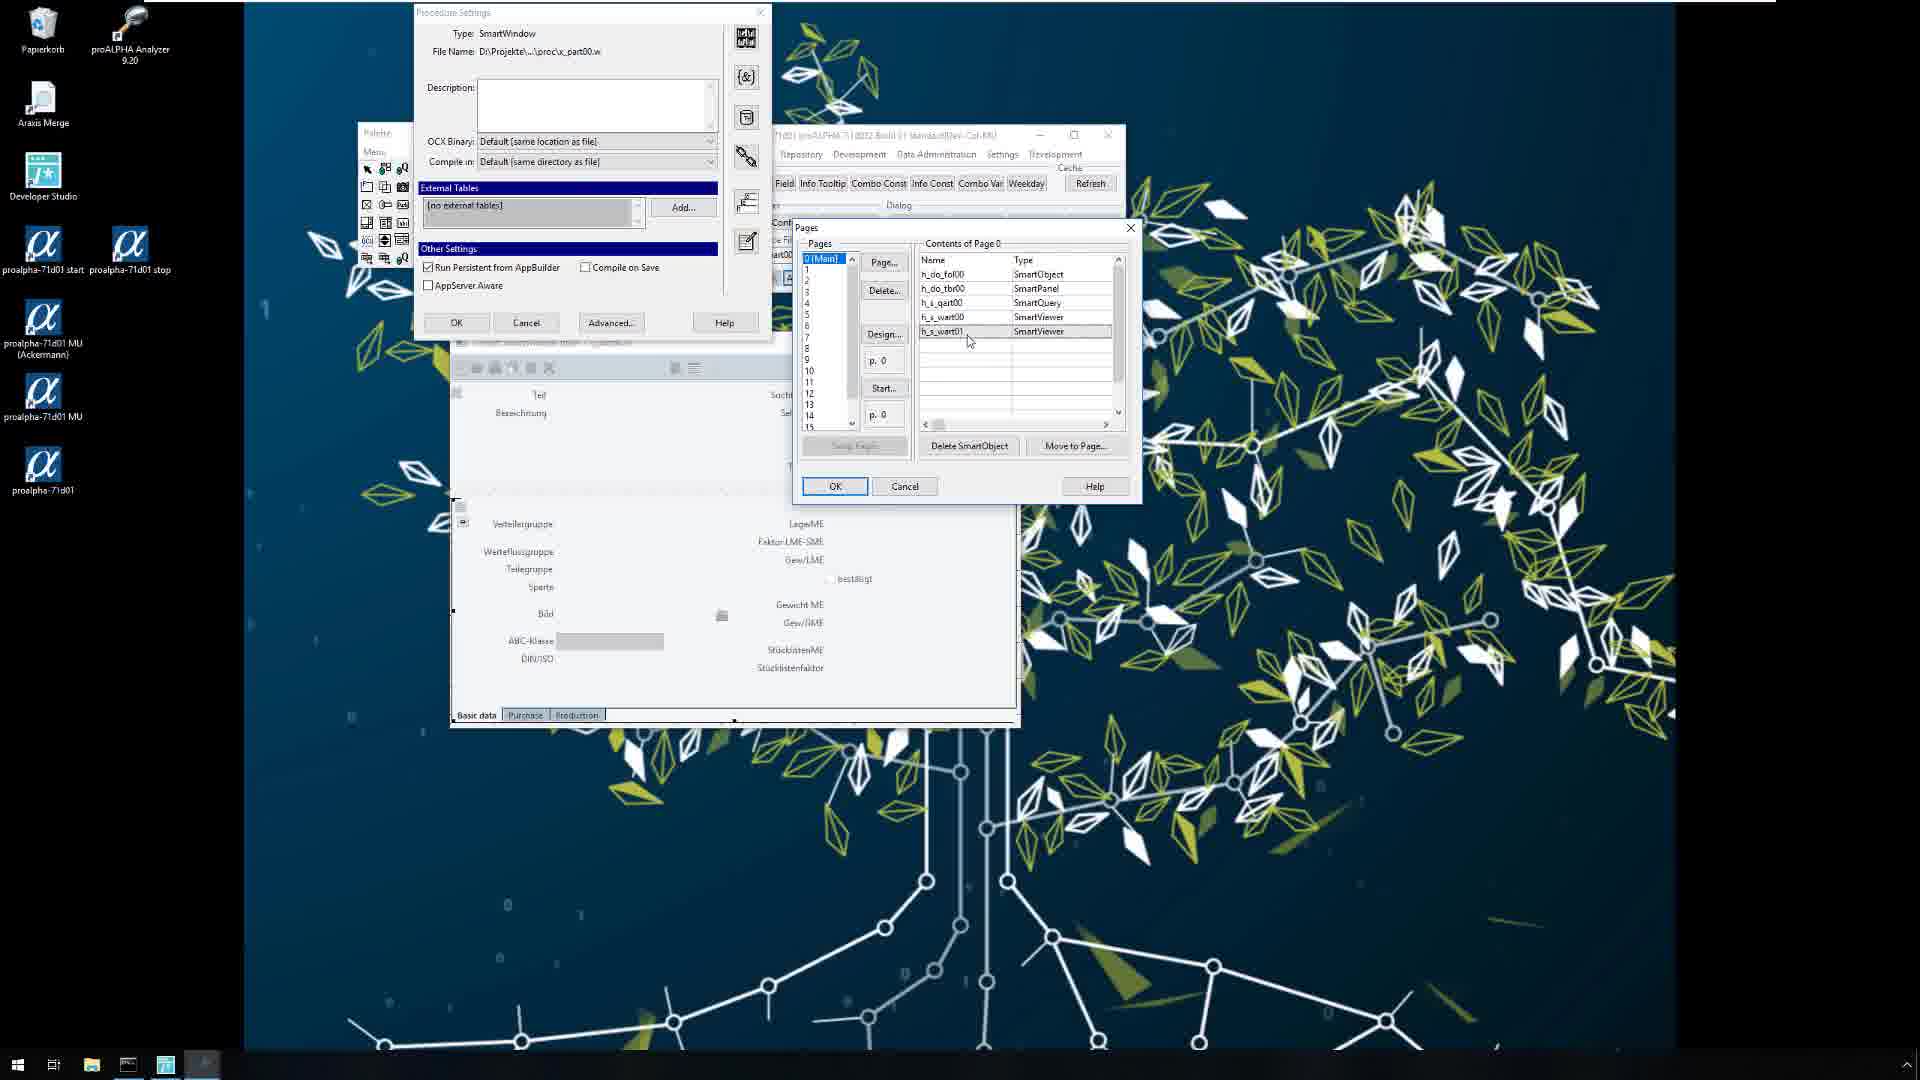Open the Data Administration menu

[x=936, y=154]
